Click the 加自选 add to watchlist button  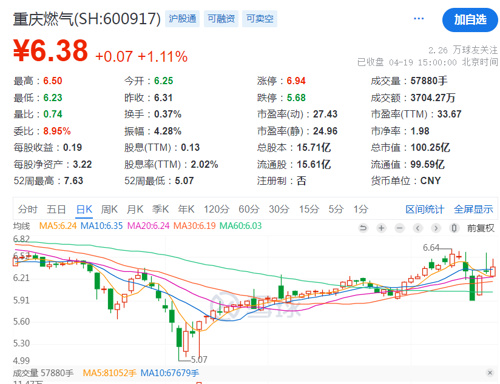click(470, 20)
